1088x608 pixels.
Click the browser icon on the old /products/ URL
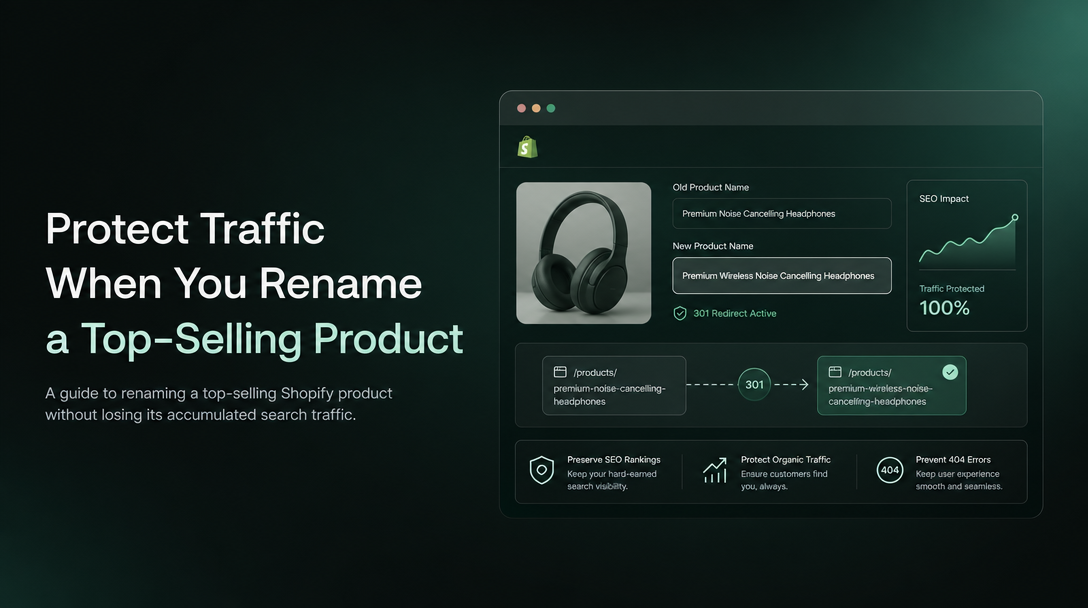[560, 372]
